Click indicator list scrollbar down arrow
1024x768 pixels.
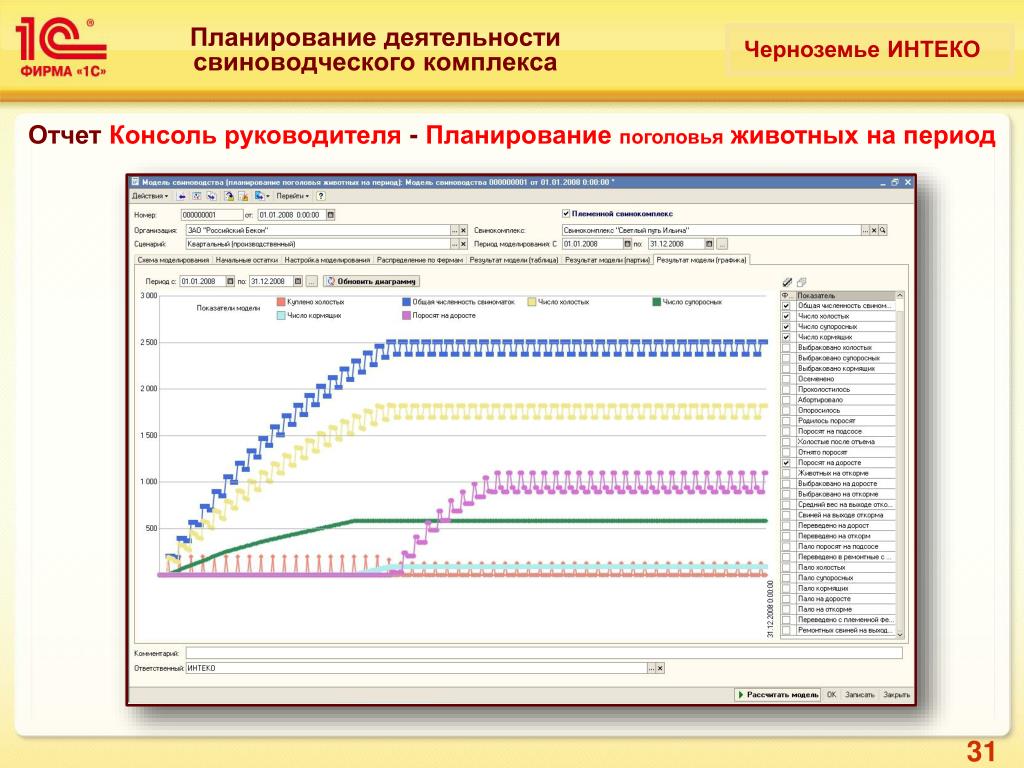[x=900, y=633]
